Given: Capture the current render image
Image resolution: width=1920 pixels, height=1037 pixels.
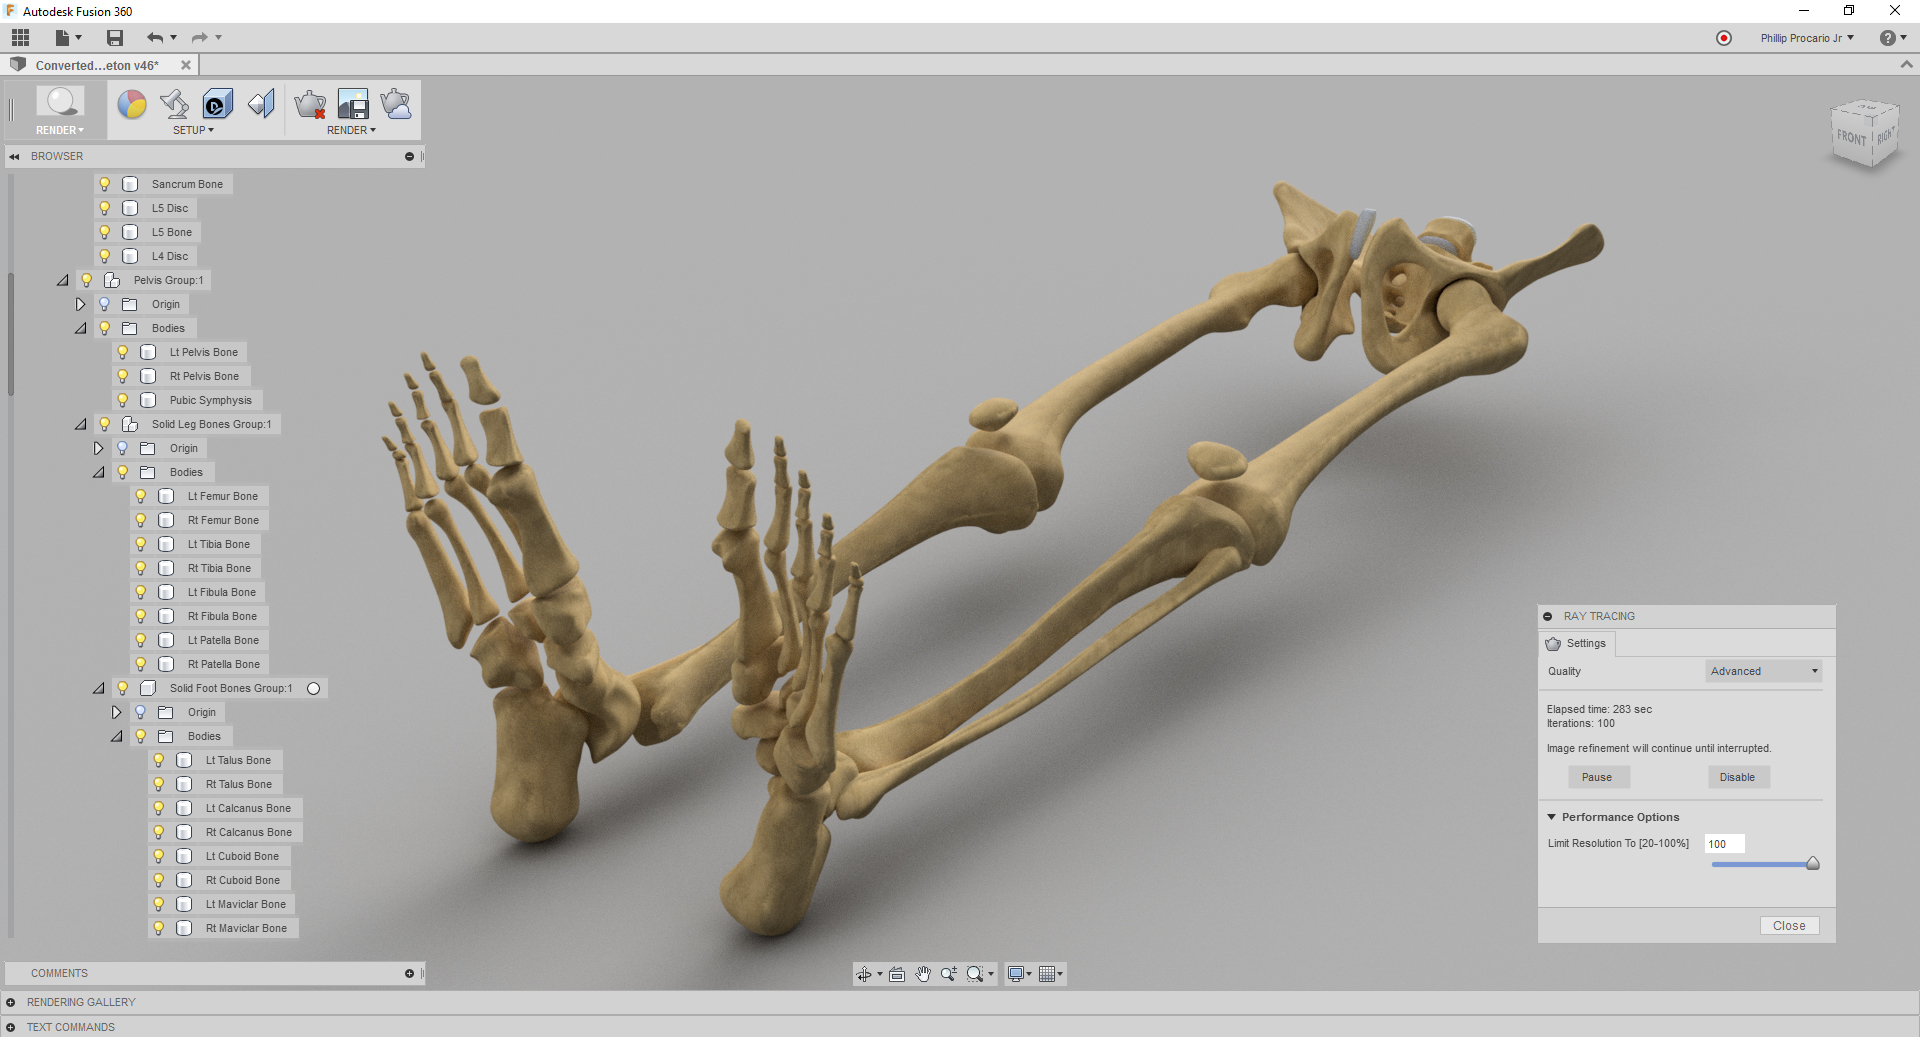Looking at the screenshot, I should tap(352, 104).
